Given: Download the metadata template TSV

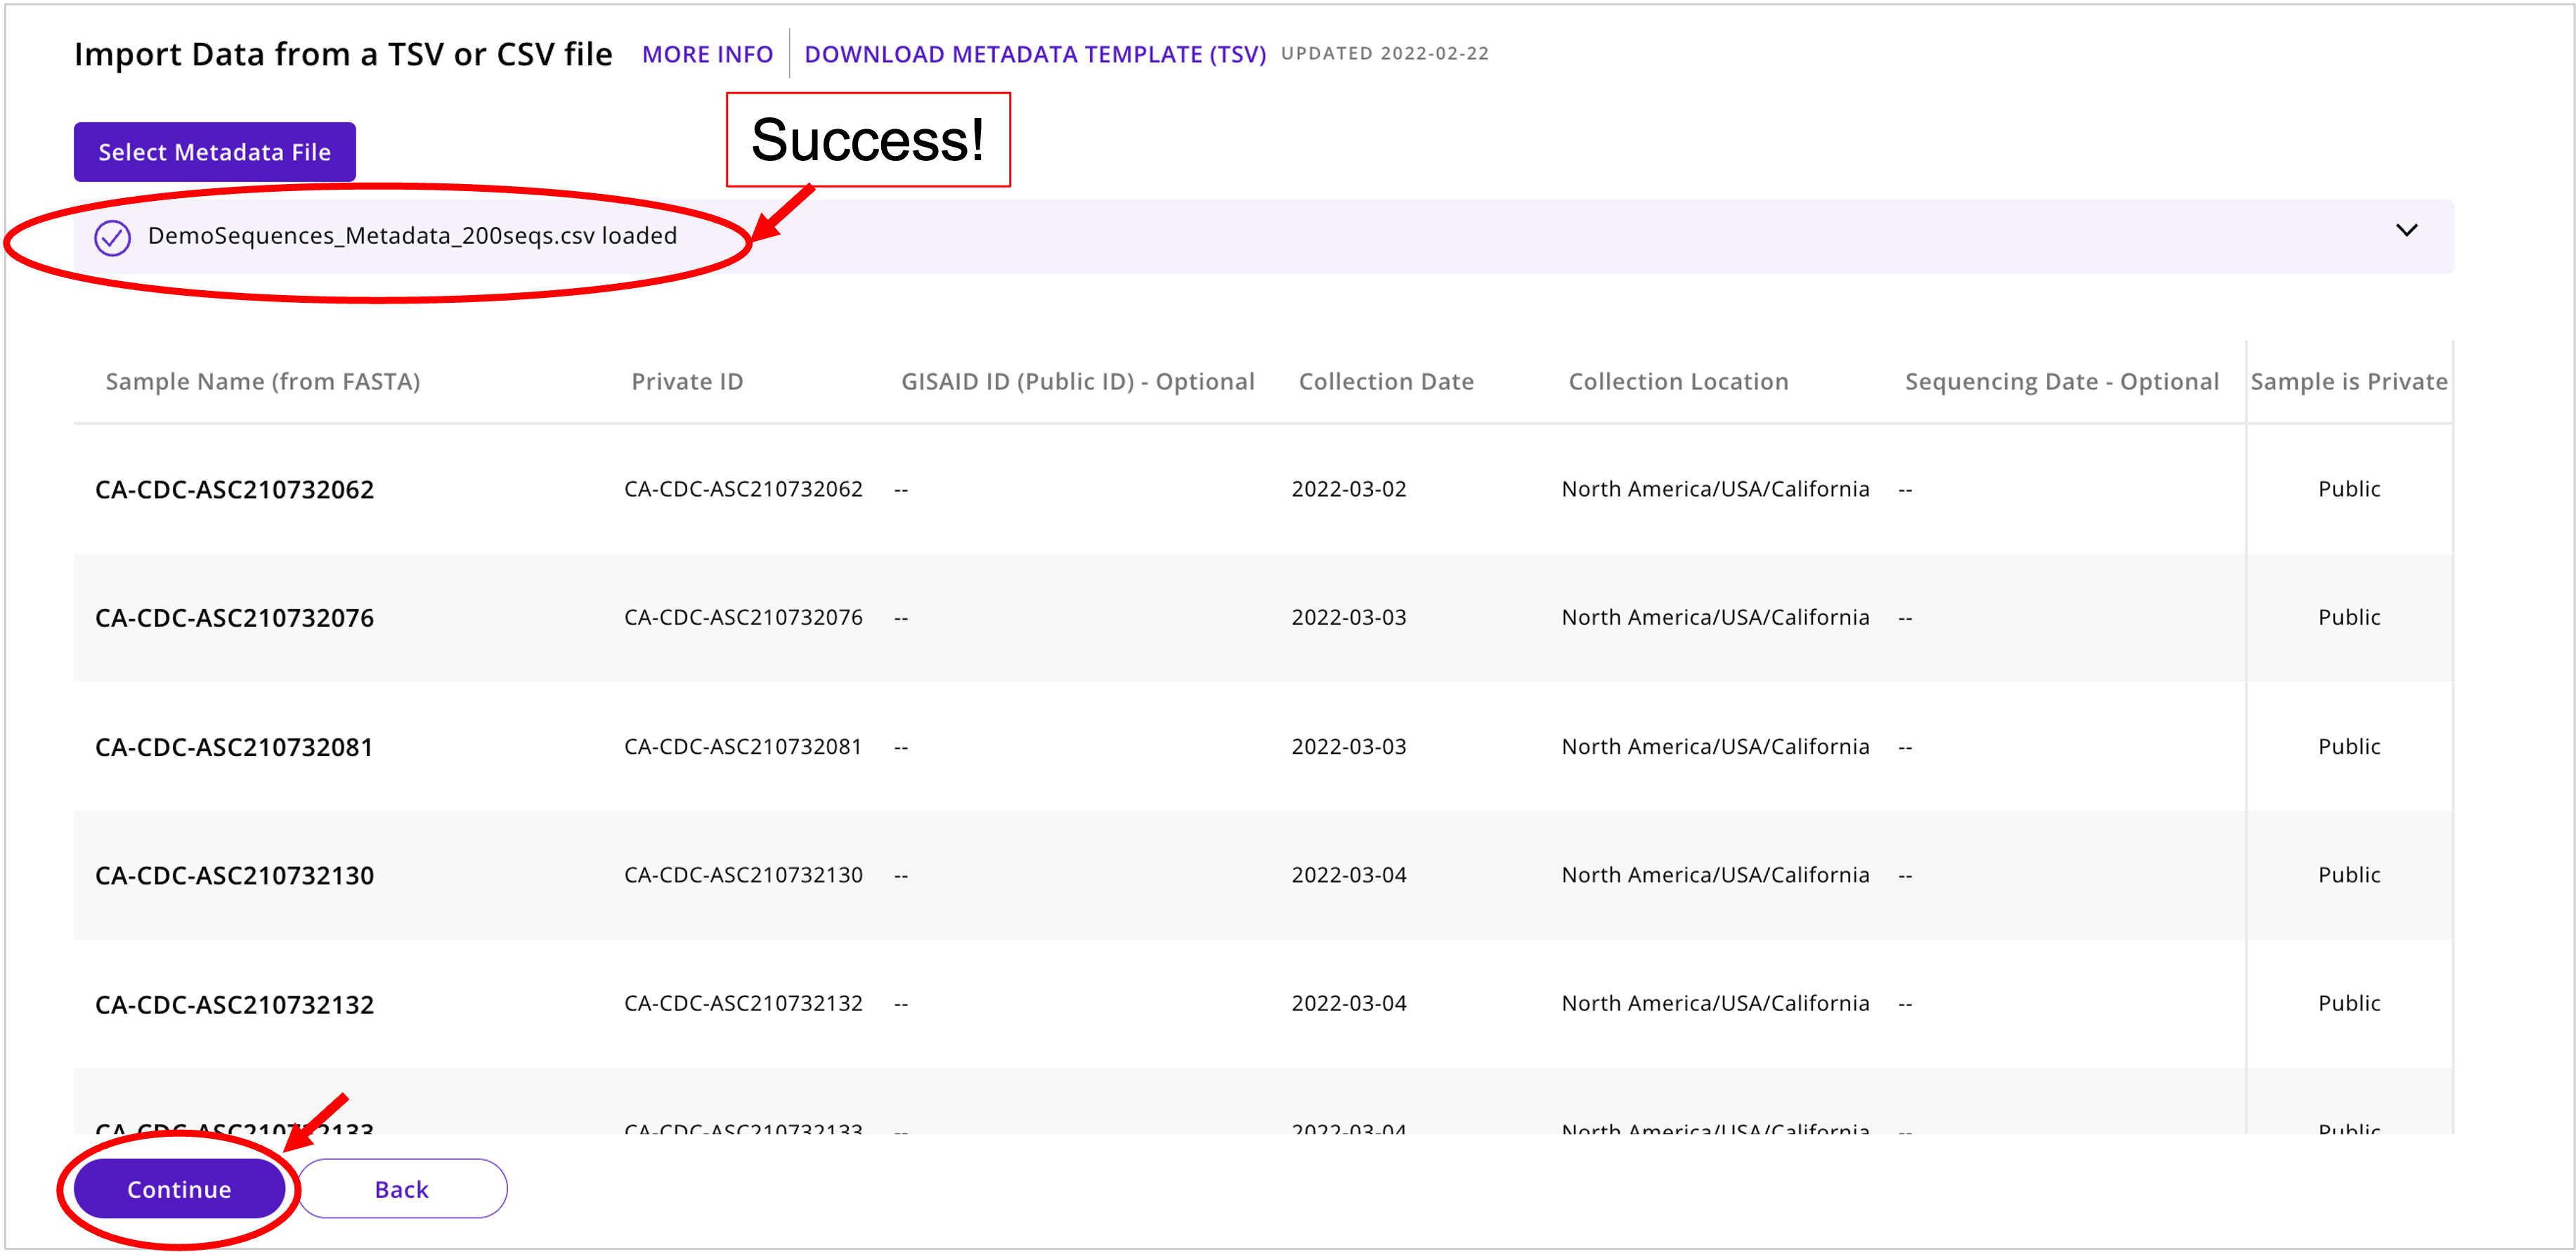Looking at the screenshot, I should click(1034, 54).
